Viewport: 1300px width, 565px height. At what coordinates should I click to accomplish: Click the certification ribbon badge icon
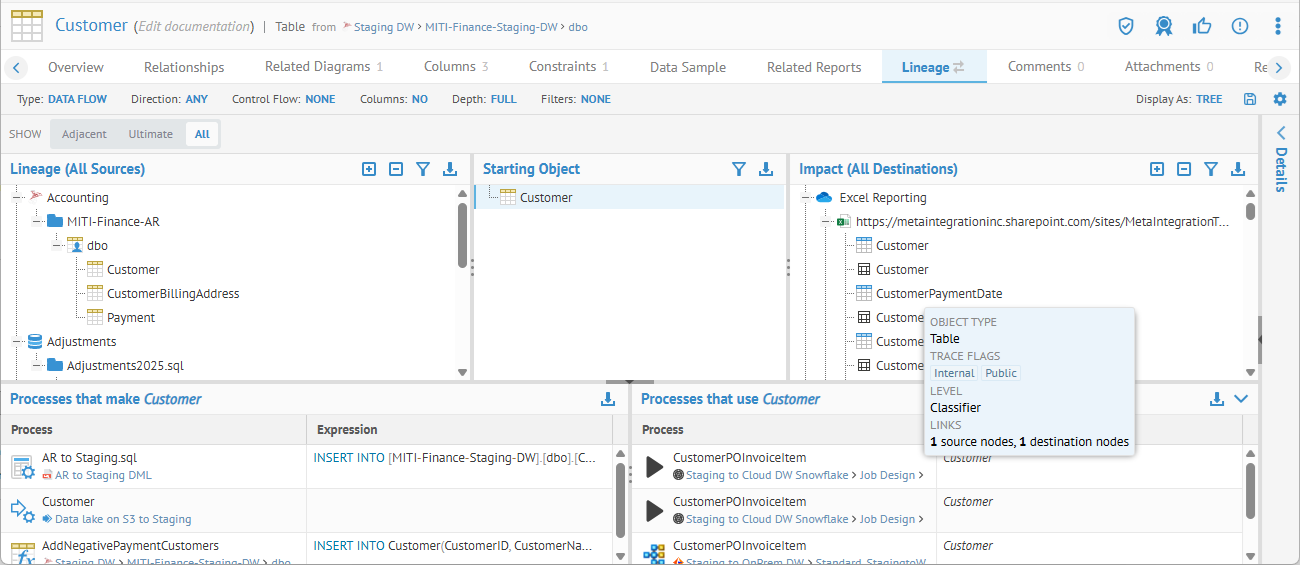tap(1163, 26)
